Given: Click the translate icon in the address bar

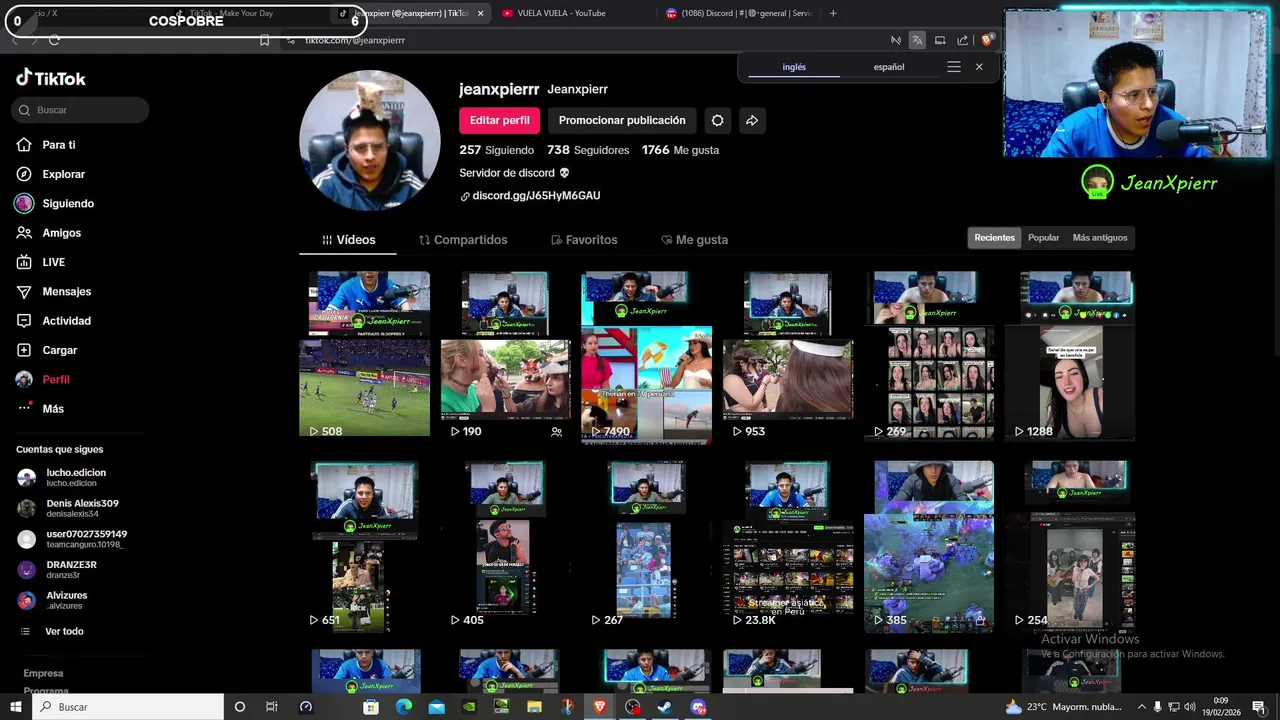Looking at the screenshot, I should pos(917,40).
